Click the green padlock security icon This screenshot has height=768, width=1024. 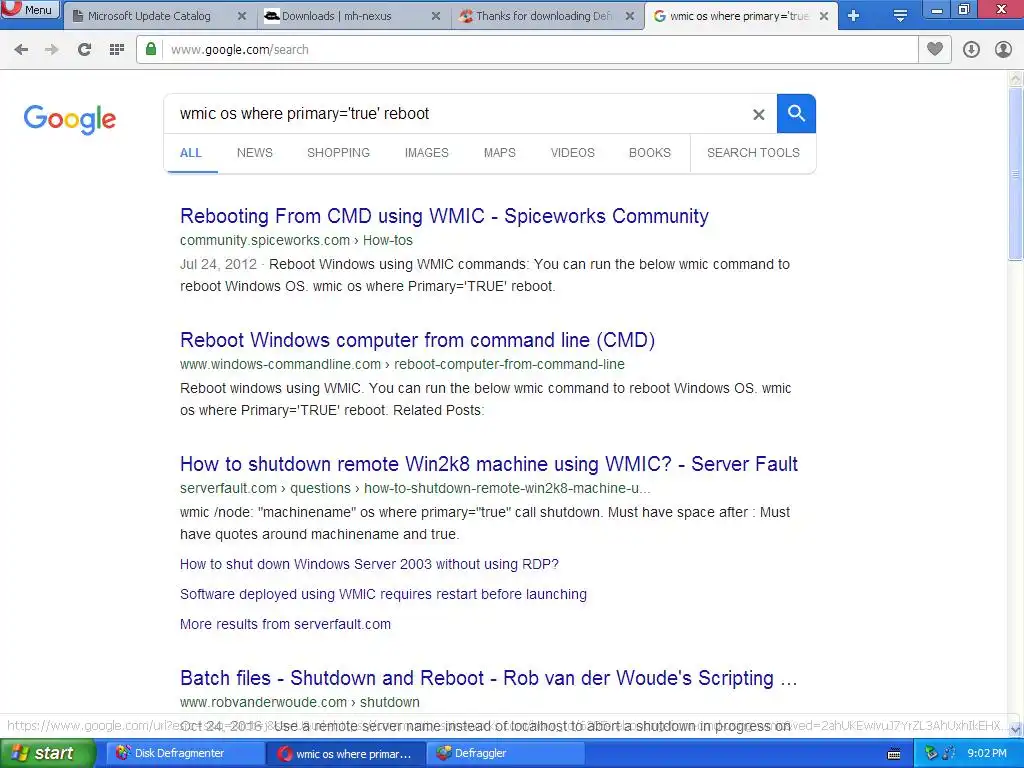pos(151,50)
